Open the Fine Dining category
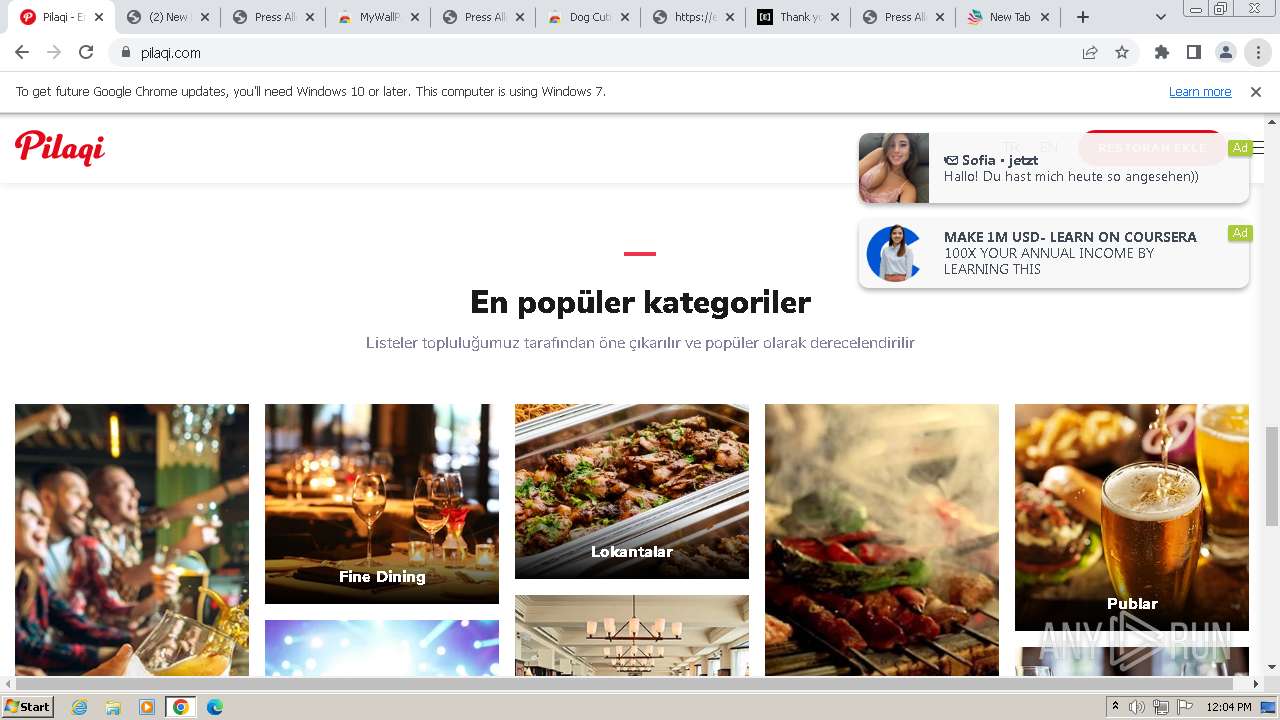This screenshot has height=720, width=1280. coord(382,503)
